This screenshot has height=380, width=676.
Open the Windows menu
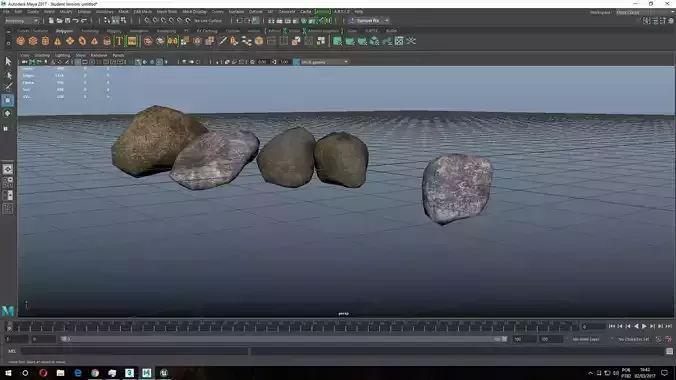[105, 12]
